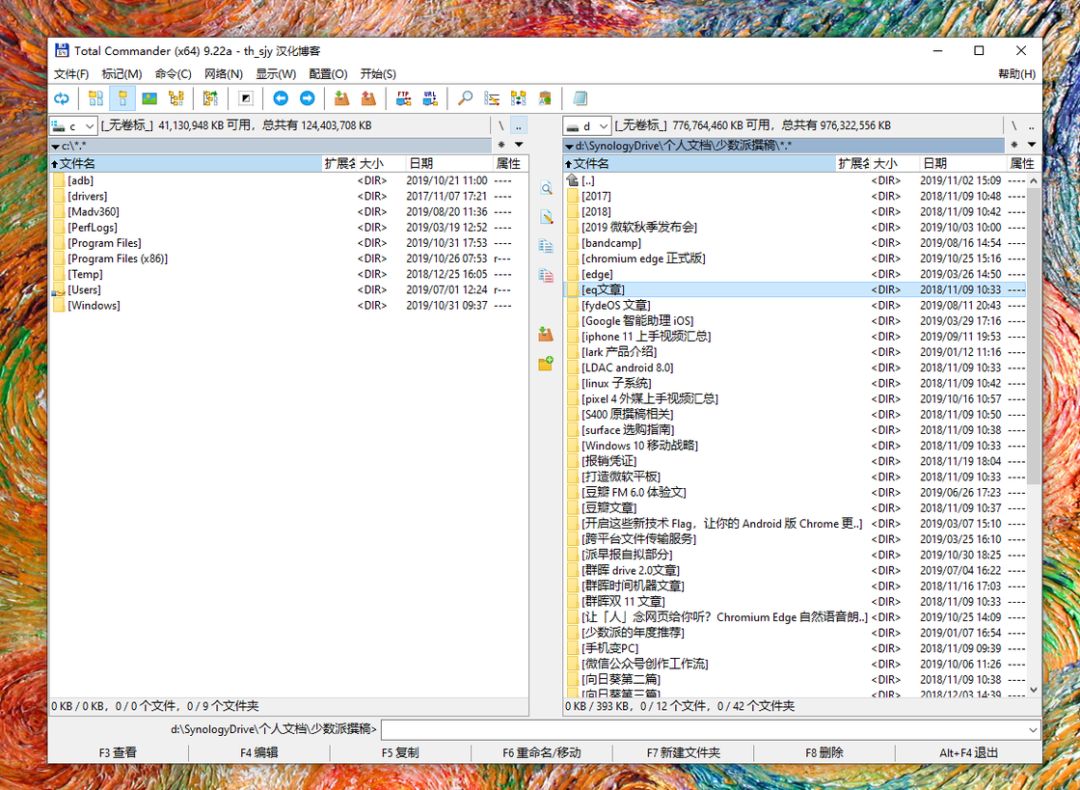Click the invert selection toolbar icon
Screen dimensions: 1080x790
point(246,98)
